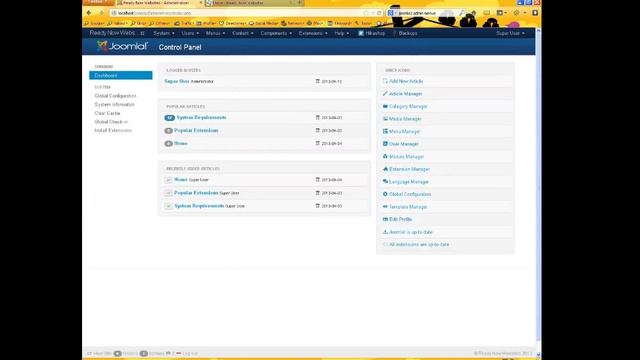Click the Module Manager cube icon
This screenshot has width=640, height=360.
[385, 157]
